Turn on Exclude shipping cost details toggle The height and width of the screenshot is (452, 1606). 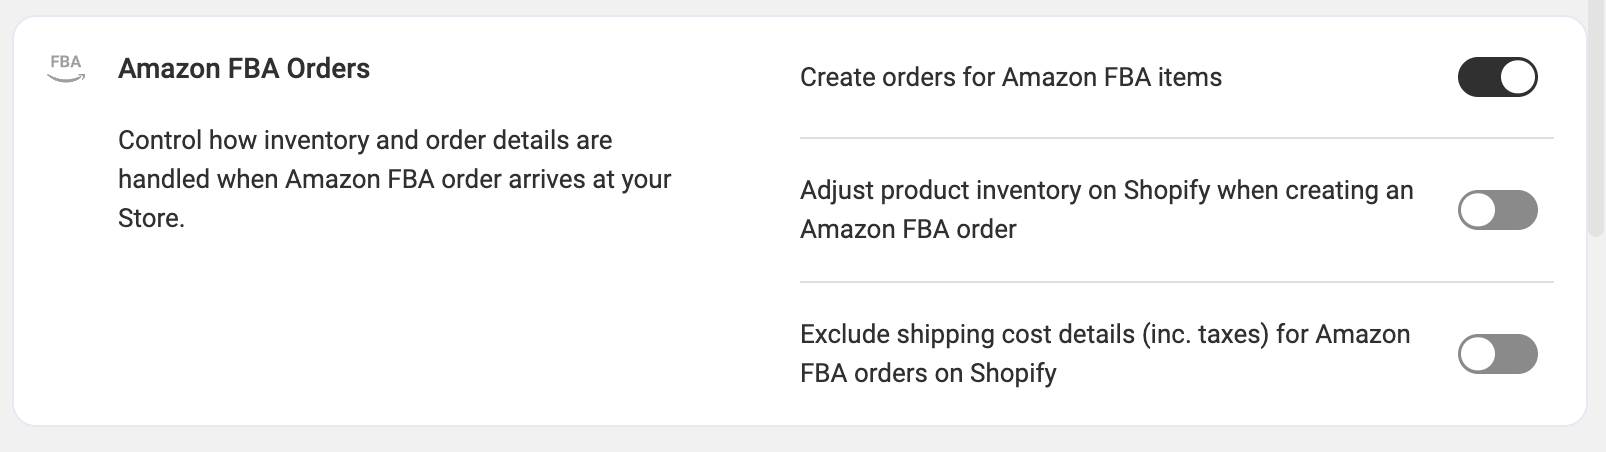click(x=1497, y=354)
